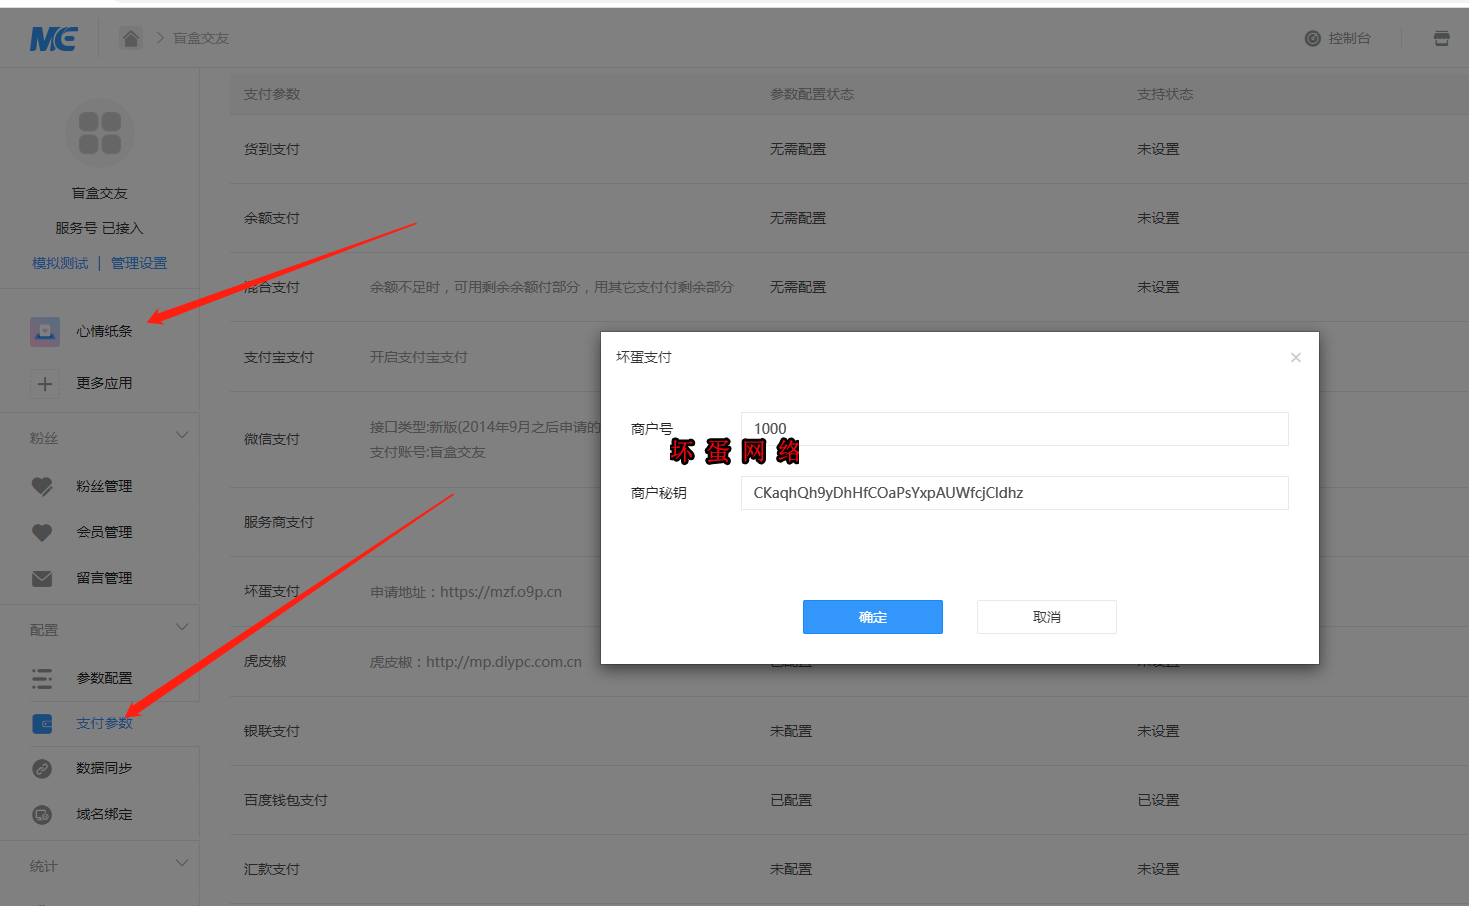Screen dimensions: 1469x906
Task: Go to home via house icon
Action: point(131,38)
